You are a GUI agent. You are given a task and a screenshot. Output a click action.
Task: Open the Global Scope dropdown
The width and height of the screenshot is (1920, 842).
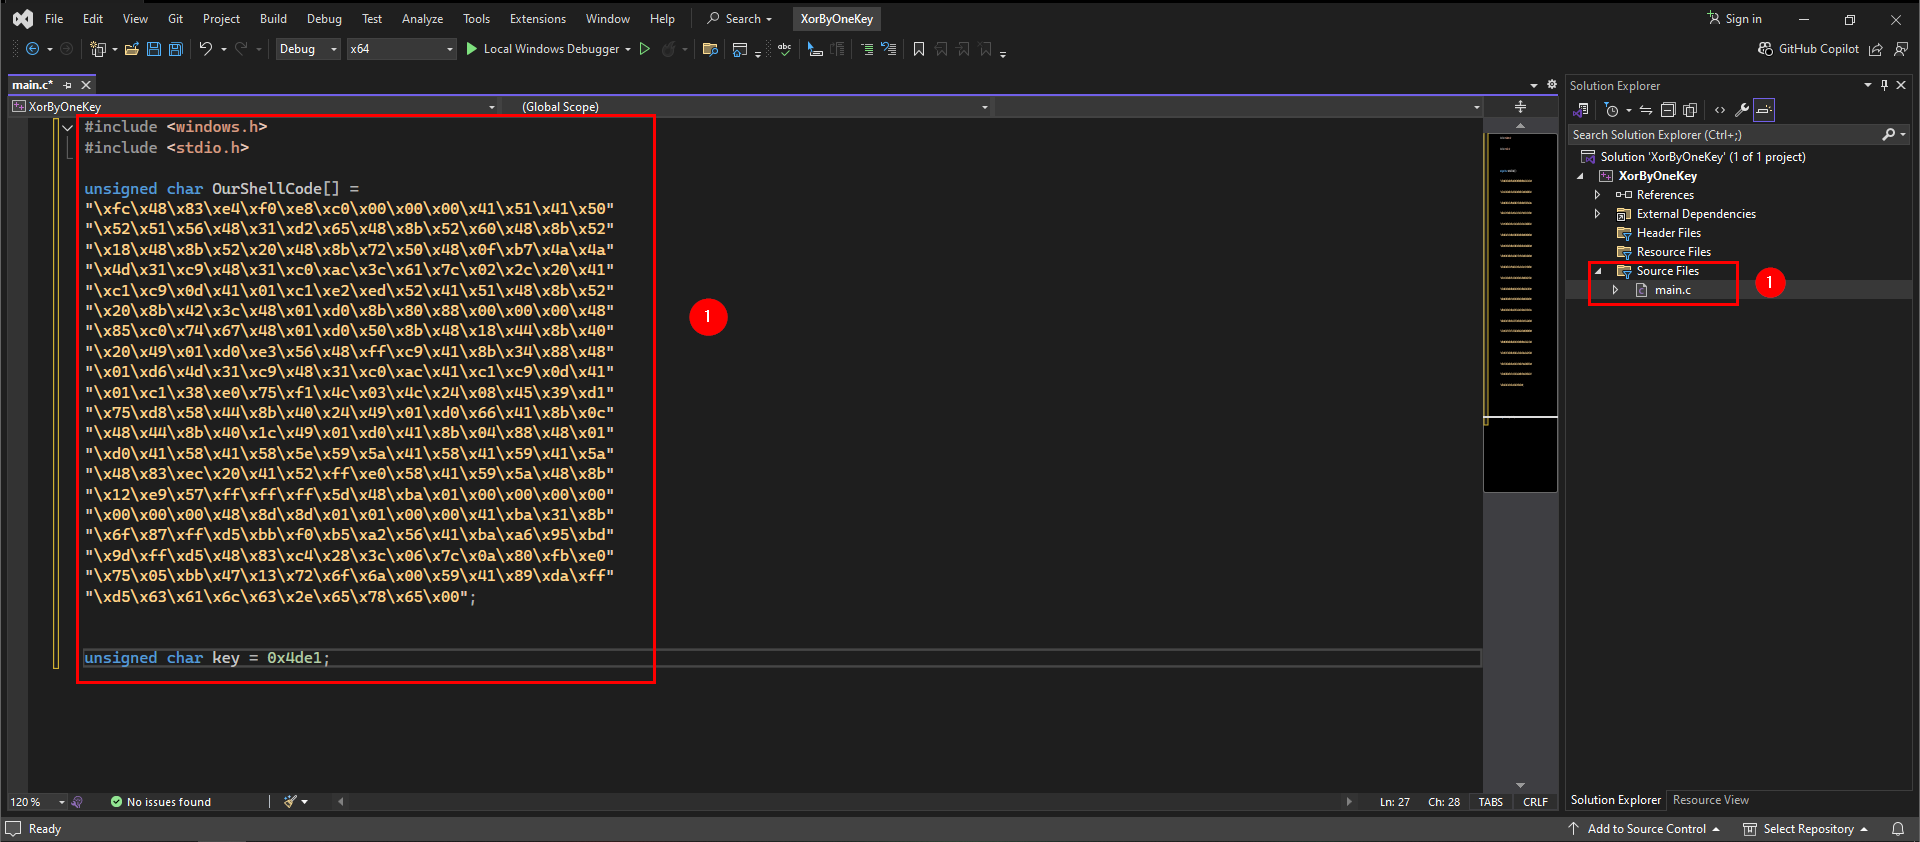coord(755,107)
